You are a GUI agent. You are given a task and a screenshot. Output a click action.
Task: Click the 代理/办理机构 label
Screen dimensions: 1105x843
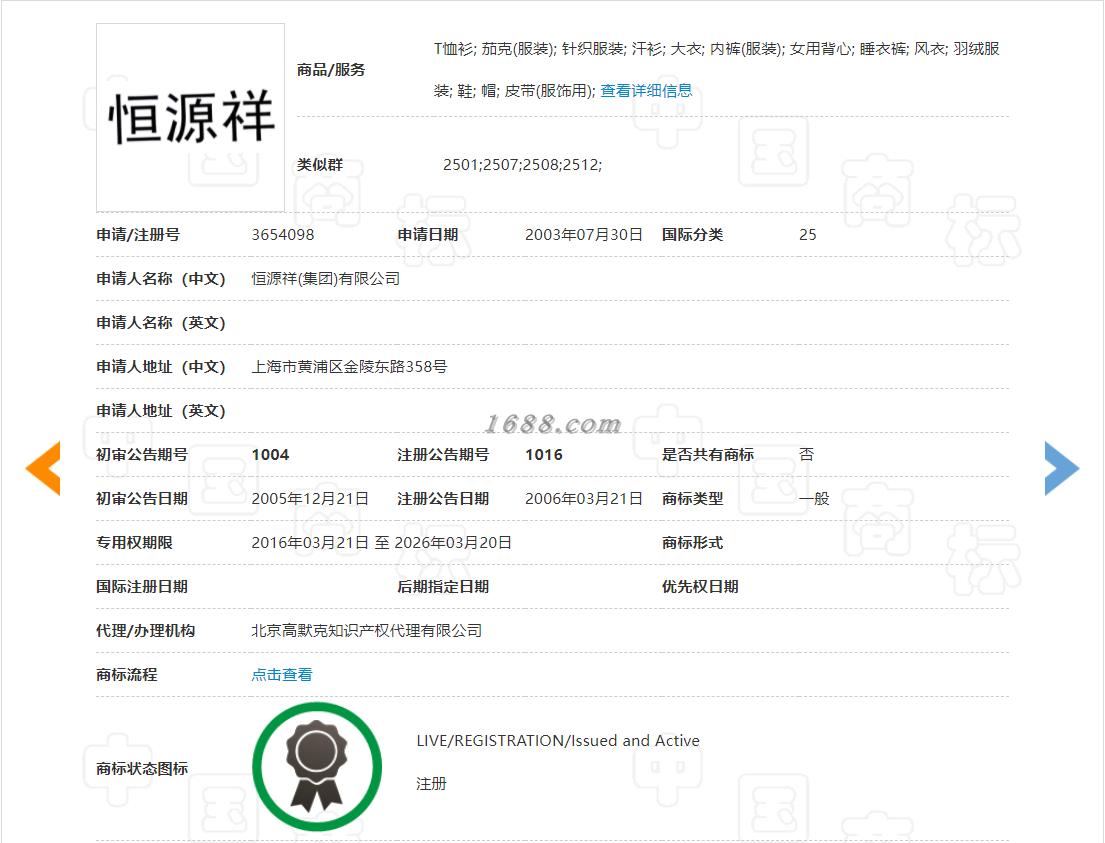click(x=145, y=631)
